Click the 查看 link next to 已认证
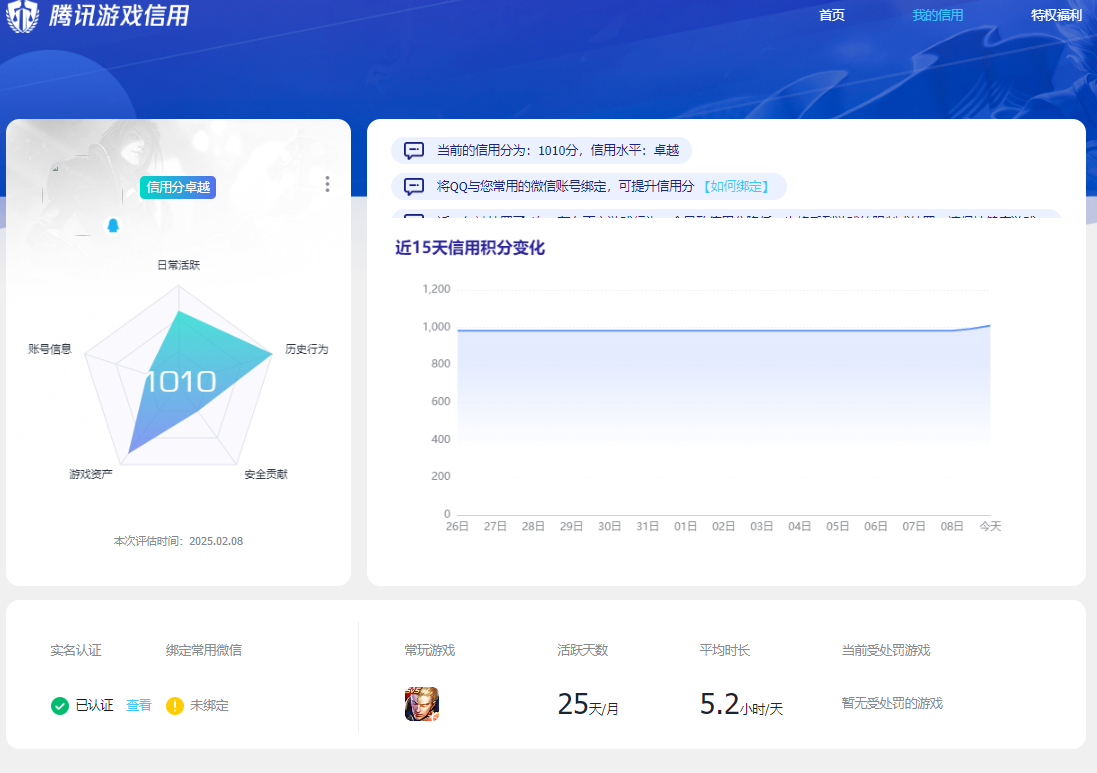The image size is (1097, 773). (139, 705)
